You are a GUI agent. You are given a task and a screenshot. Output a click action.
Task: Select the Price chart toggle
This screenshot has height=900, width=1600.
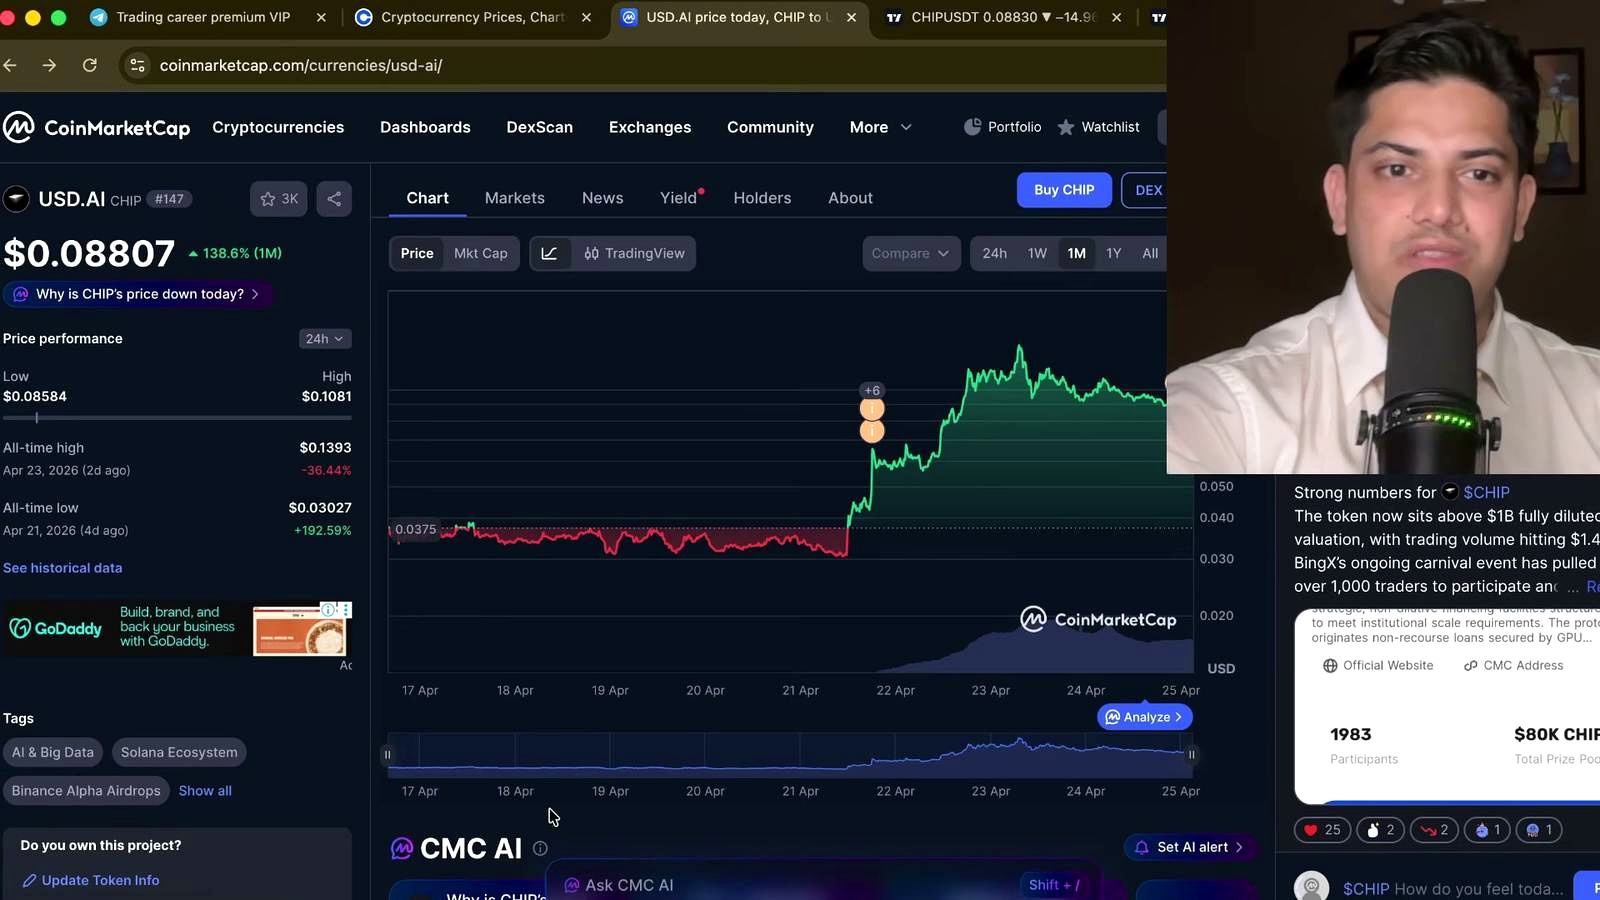click(417, 253)
